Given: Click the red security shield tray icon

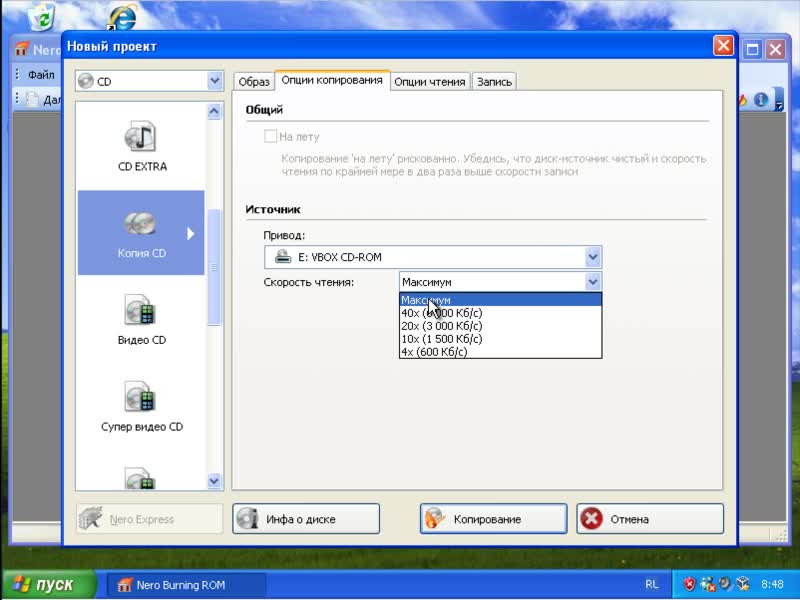Looking at the screenshot, I should click(x=690, y=584).
